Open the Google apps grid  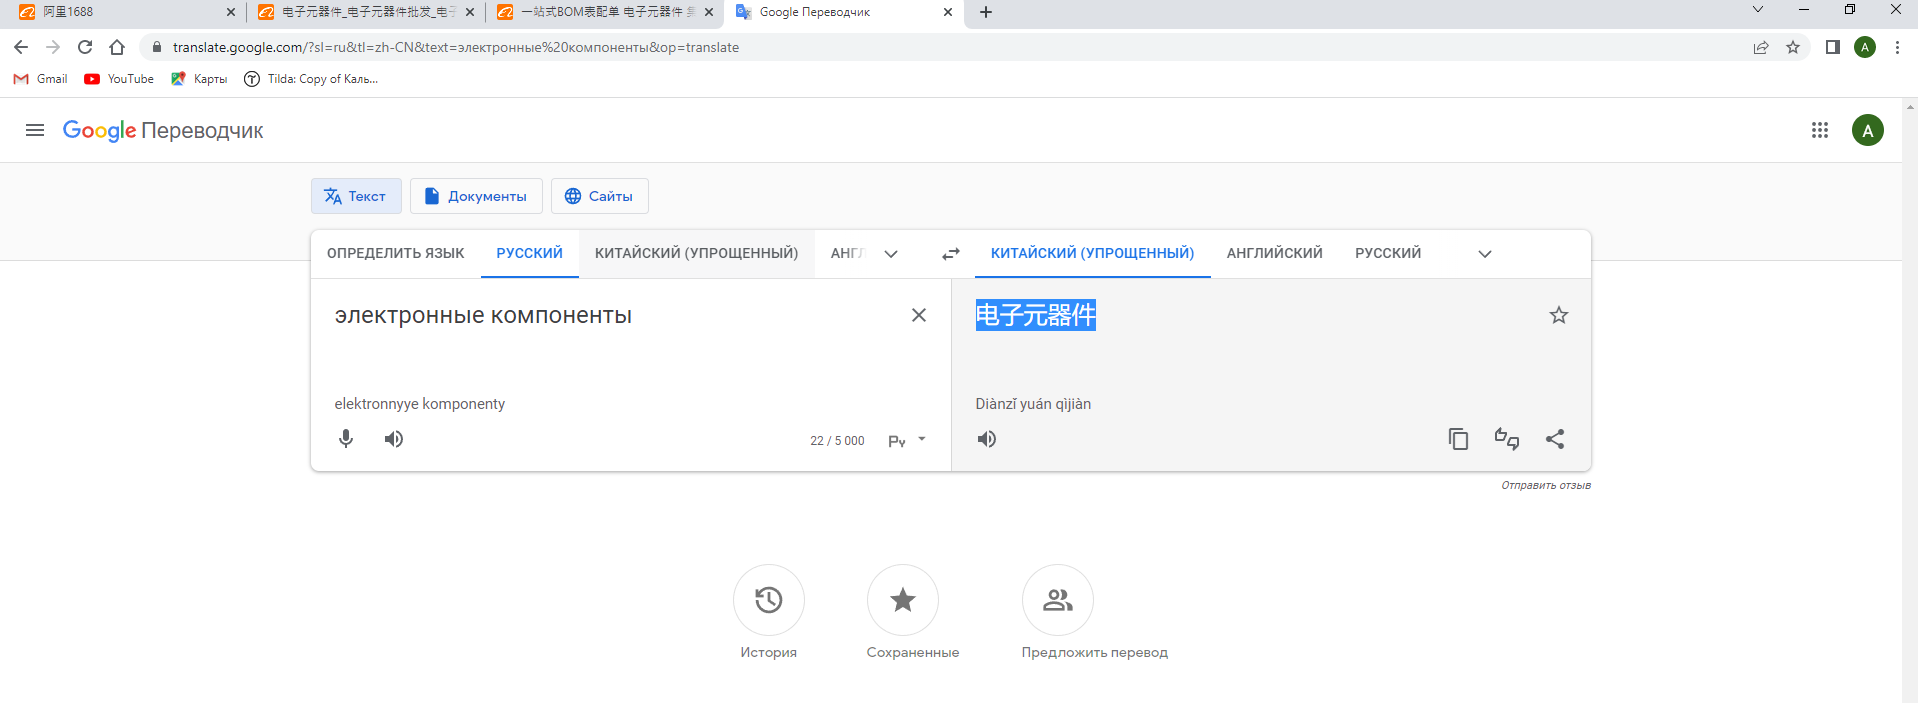pos(1820,130)
